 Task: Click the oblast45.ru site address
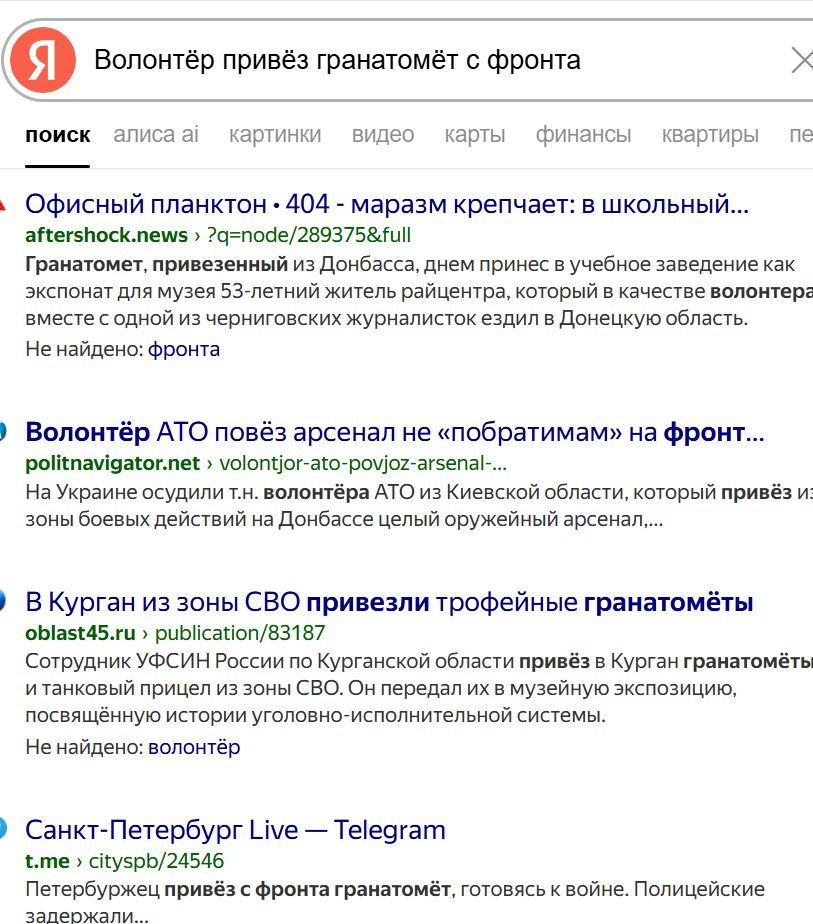coord(80,633)
